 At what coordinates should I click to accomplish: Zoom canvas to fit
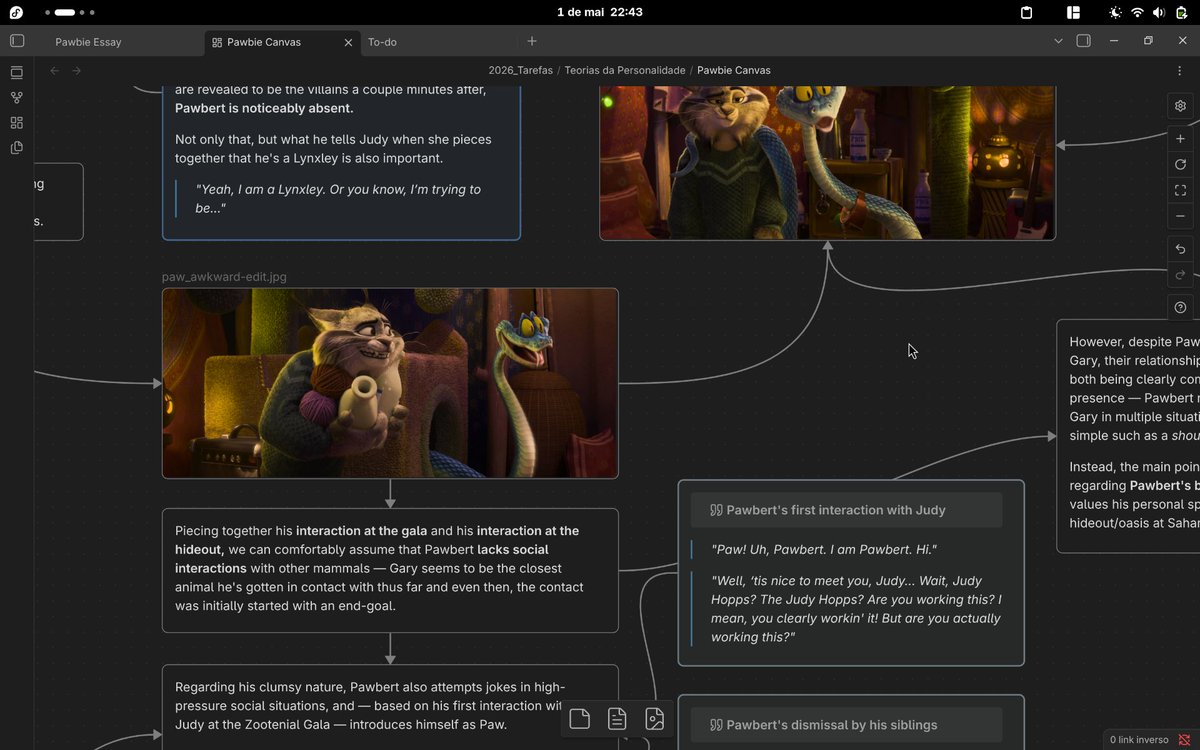pyautogui.click(x=1180, y=190)
